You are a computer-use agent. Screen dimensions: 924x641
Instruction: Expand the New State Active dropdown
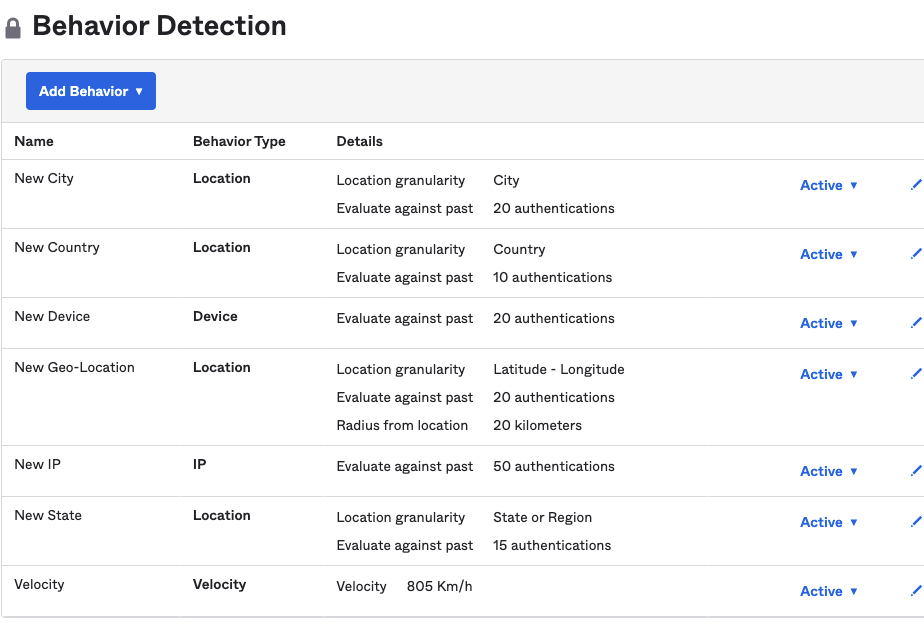[x=829, y=522]
